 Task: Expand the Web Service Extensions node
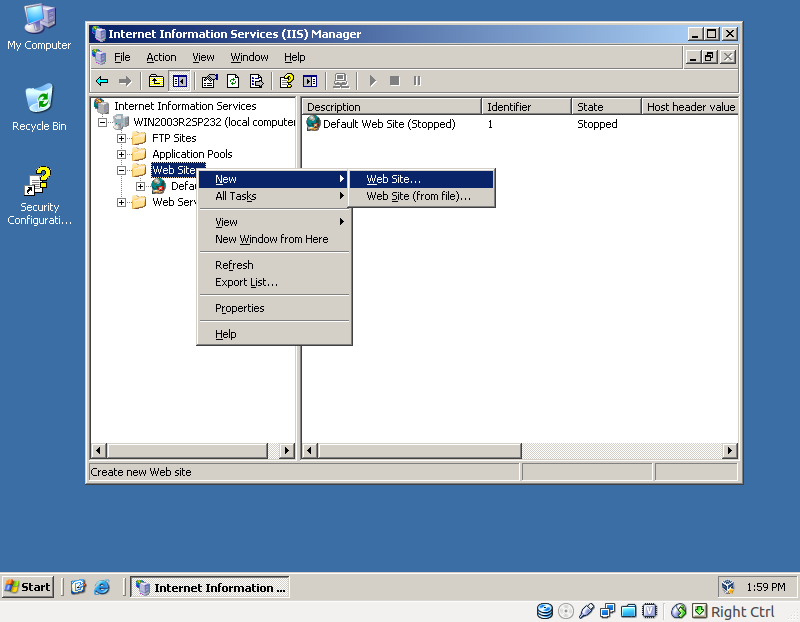pos(121,203)
